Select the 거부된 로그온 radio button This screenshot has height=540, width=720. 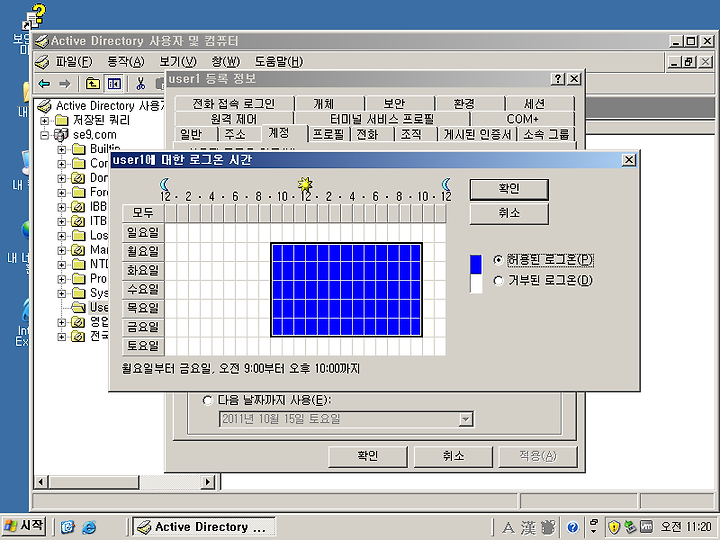point(498,280)
